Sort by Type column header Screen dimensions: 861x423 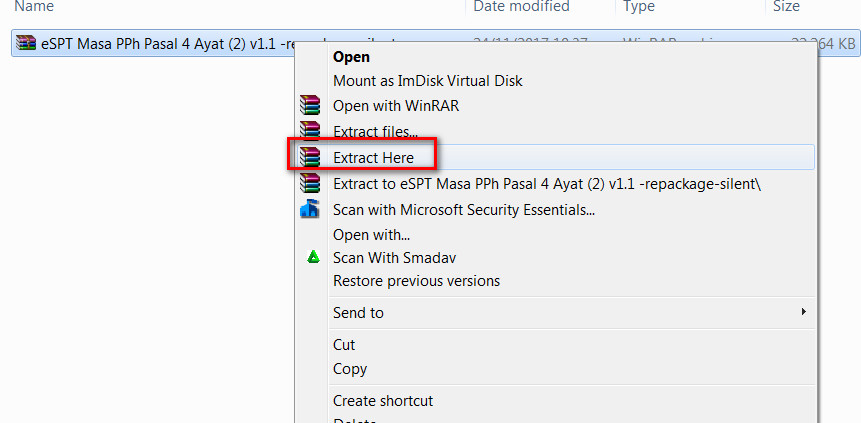pyautogui.click(x=638, y=7)
